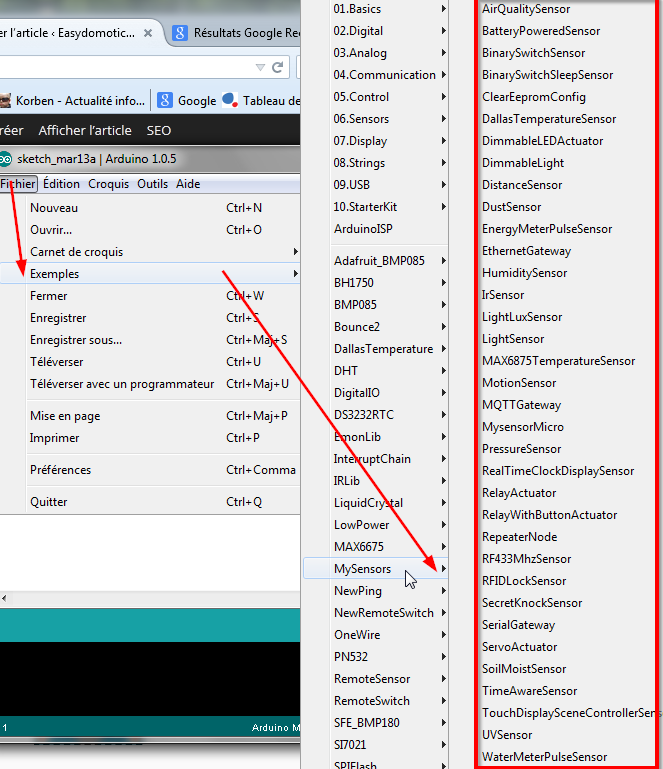Open the Croquis menu
The image size is (663, 769).
[108, 184]
